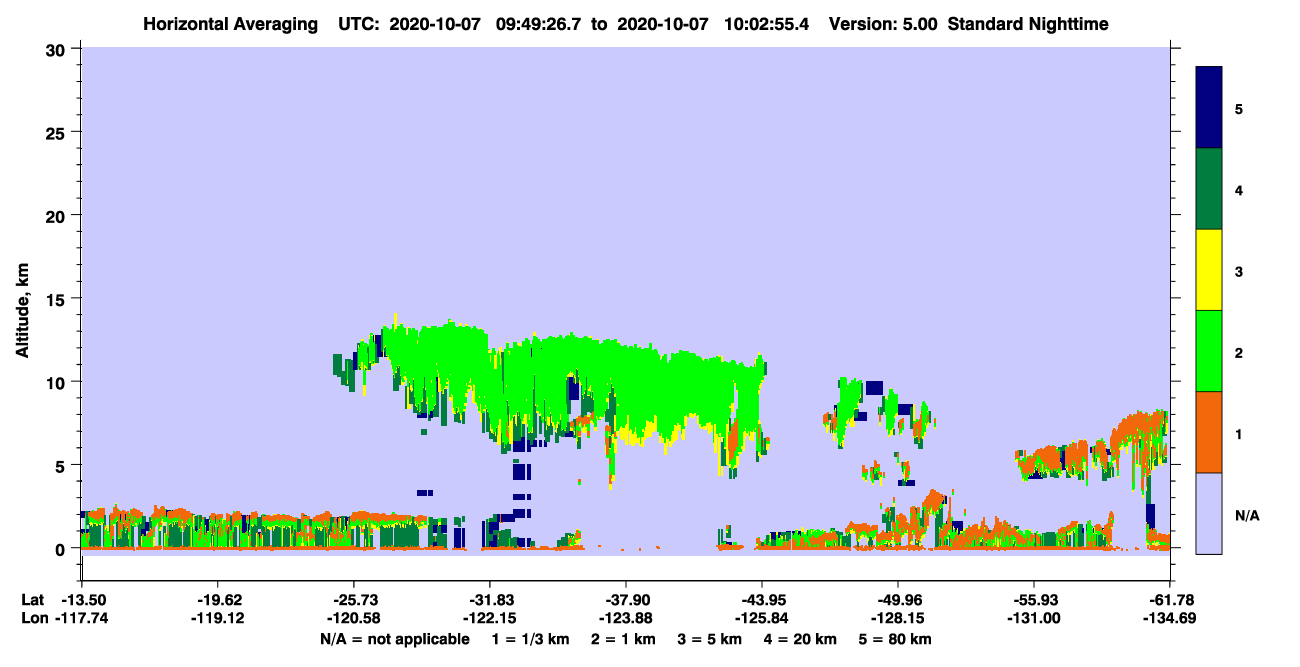Click latitude value -19.62
This screenshot has width=1300, height=667.
(x=218, y=600)
